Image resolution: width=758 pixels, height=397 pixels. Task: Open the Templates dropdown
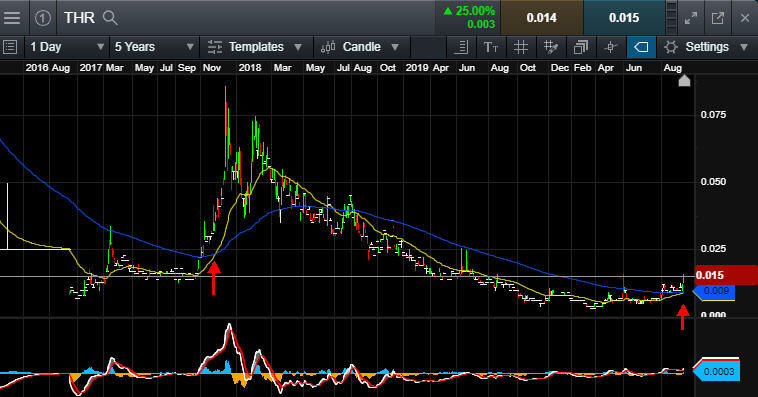tap(256, 47)
